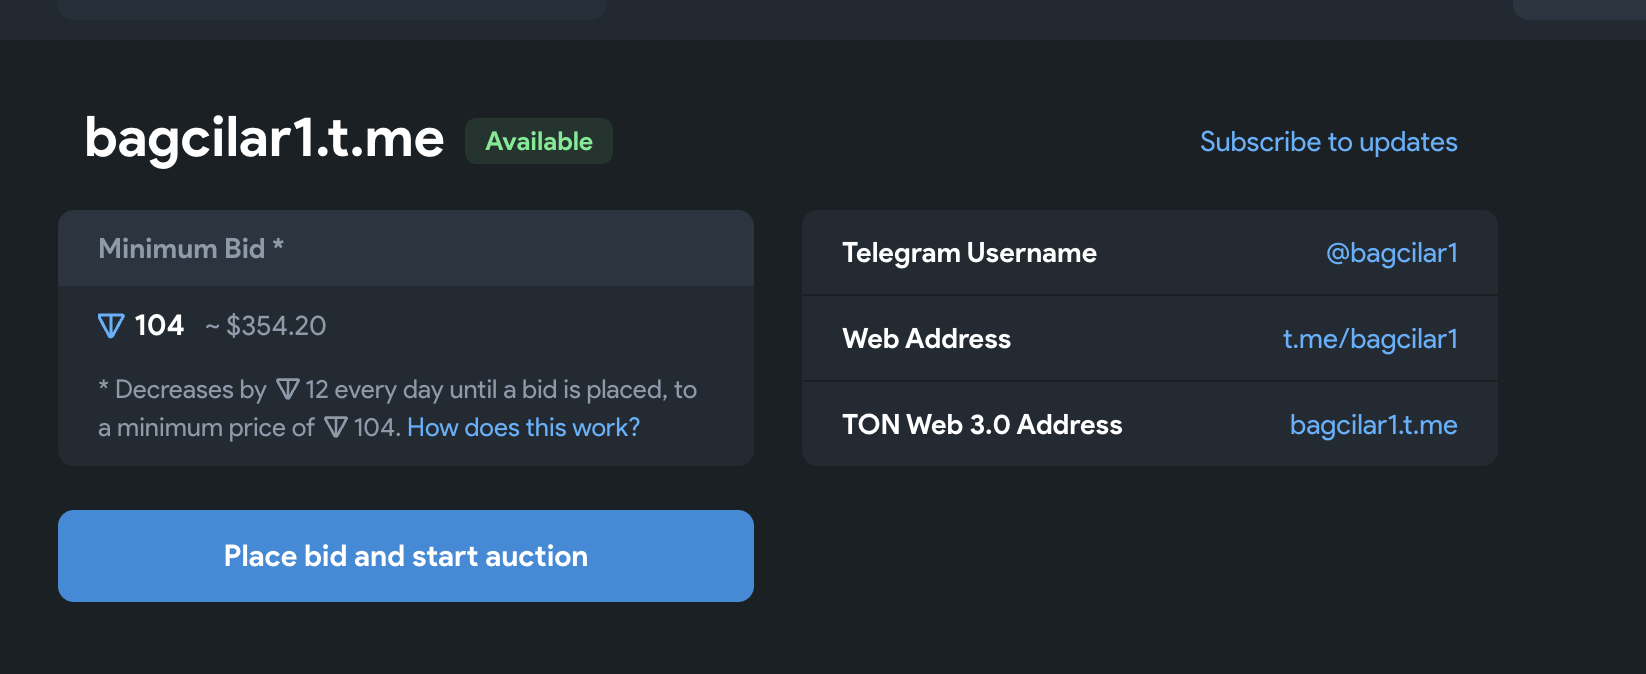Click the green Available status badge
This screenshot has height=674, width=1646.
click(539, 141)
